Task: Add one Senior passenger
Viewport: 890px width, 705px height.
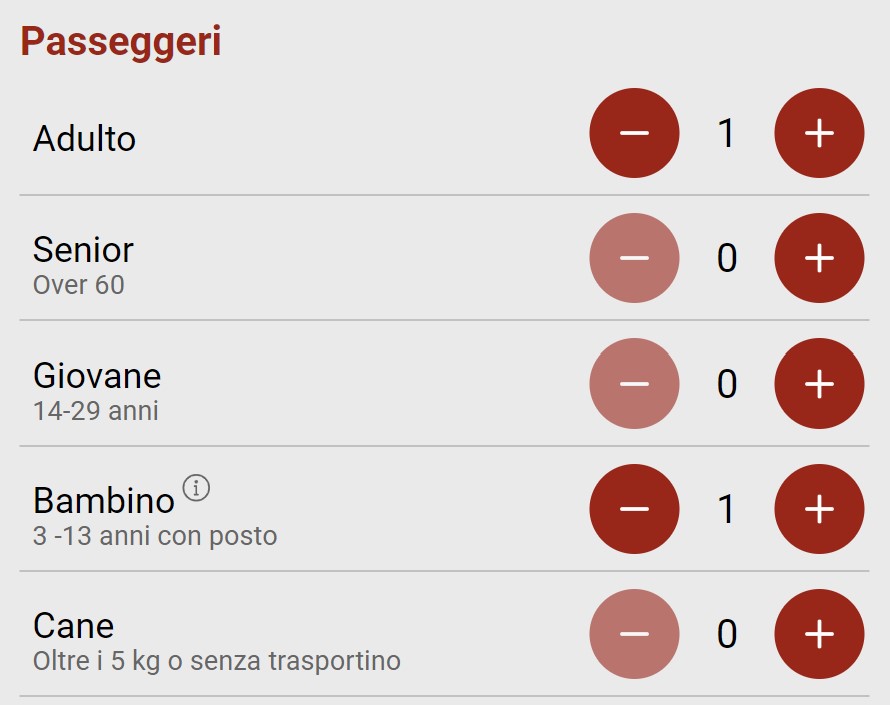Action: (x=819, y=258)
